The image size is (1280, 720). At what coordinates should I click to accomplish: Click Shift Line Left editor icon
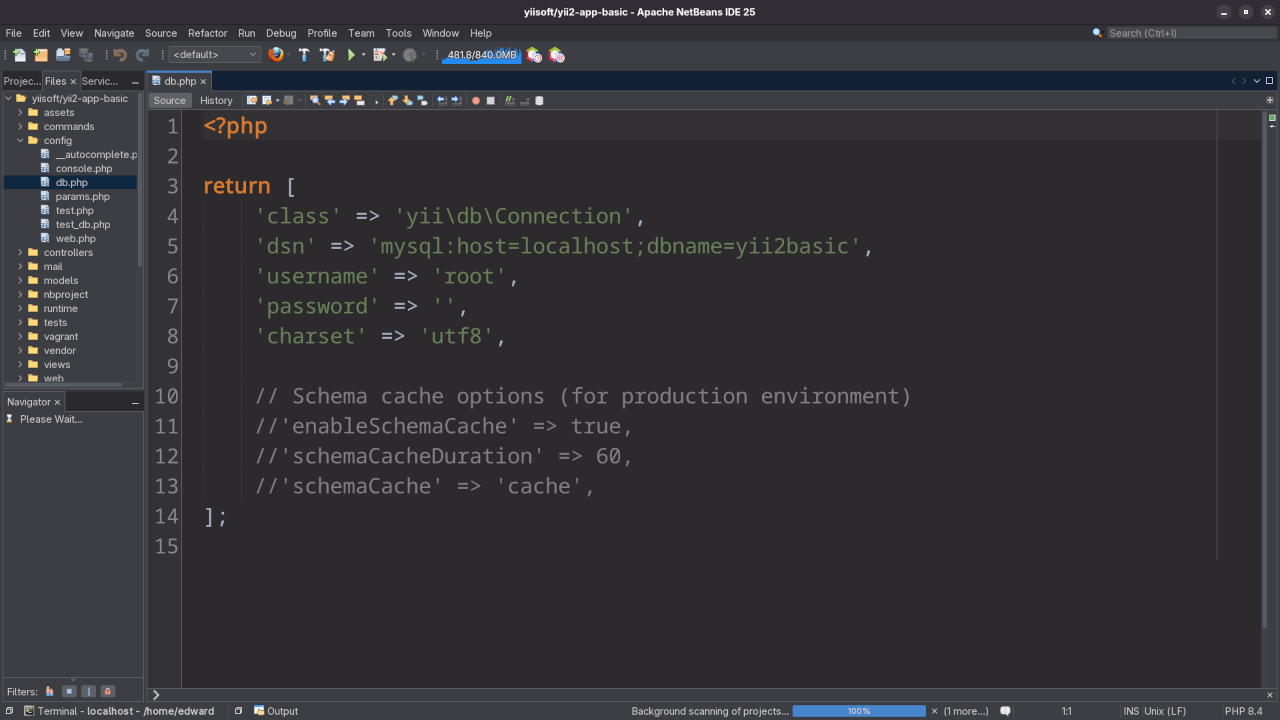441,100
